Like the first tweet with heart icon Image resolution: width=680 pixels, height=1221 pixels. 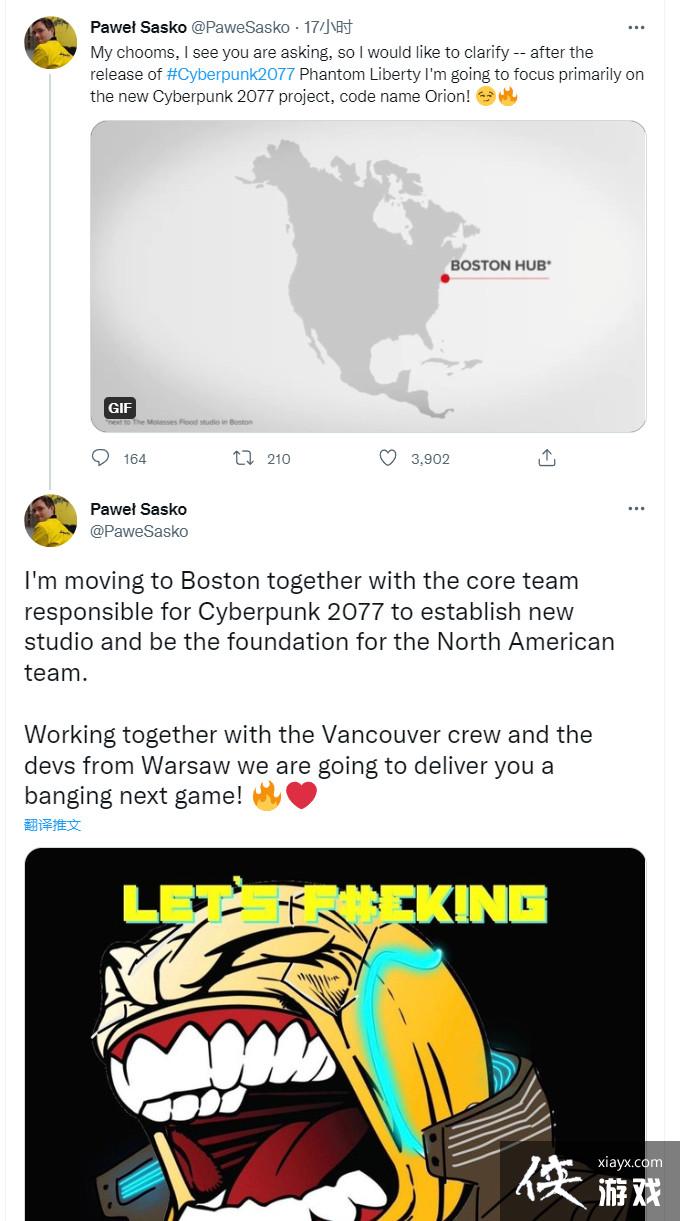click(x=388, y=458)
